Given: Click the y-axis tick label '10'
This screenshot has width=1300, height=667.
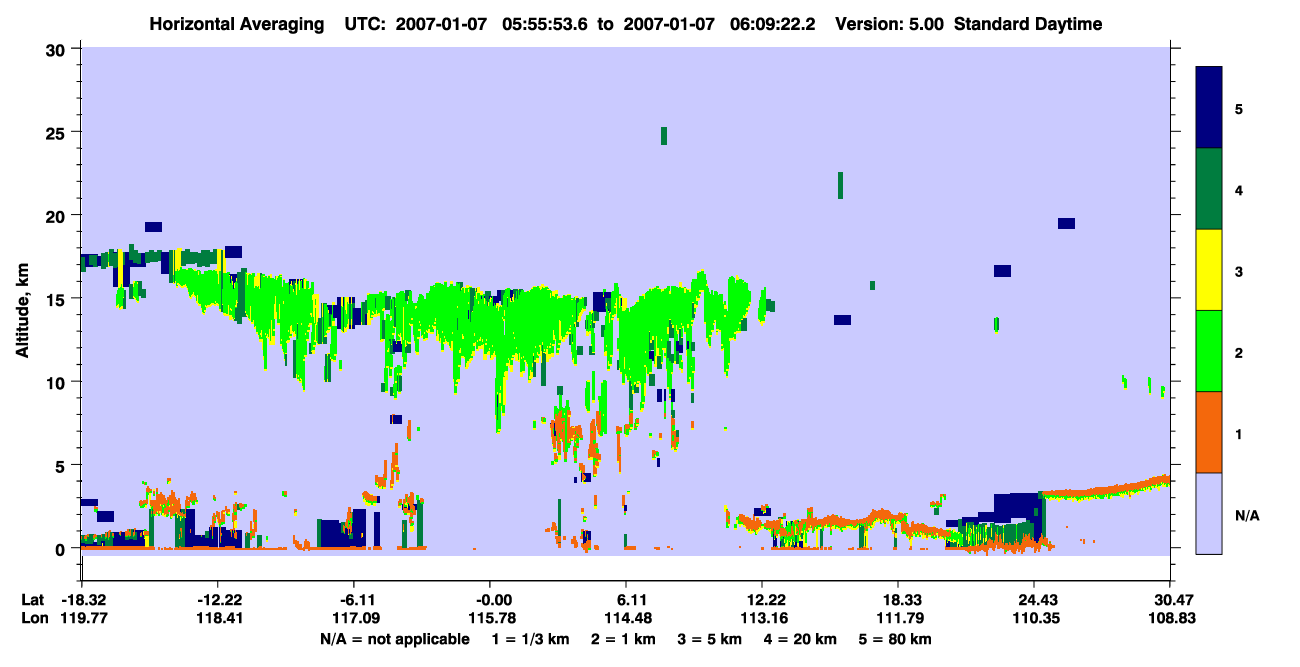Looking at the screenshot, I should tap(58, 382).
